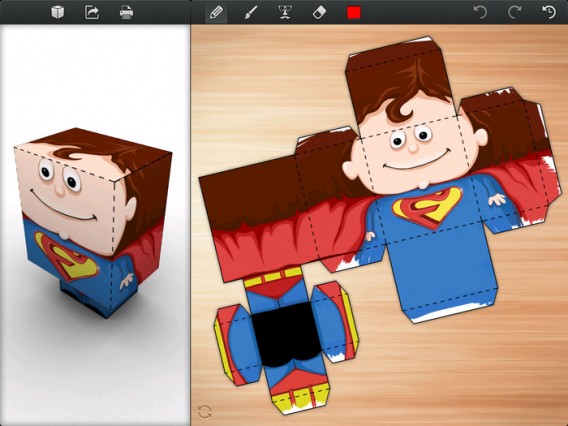Redo the last undone stroke
This screenshot has width=568, height=426.
pyautogui.click(x=515, y=12)
